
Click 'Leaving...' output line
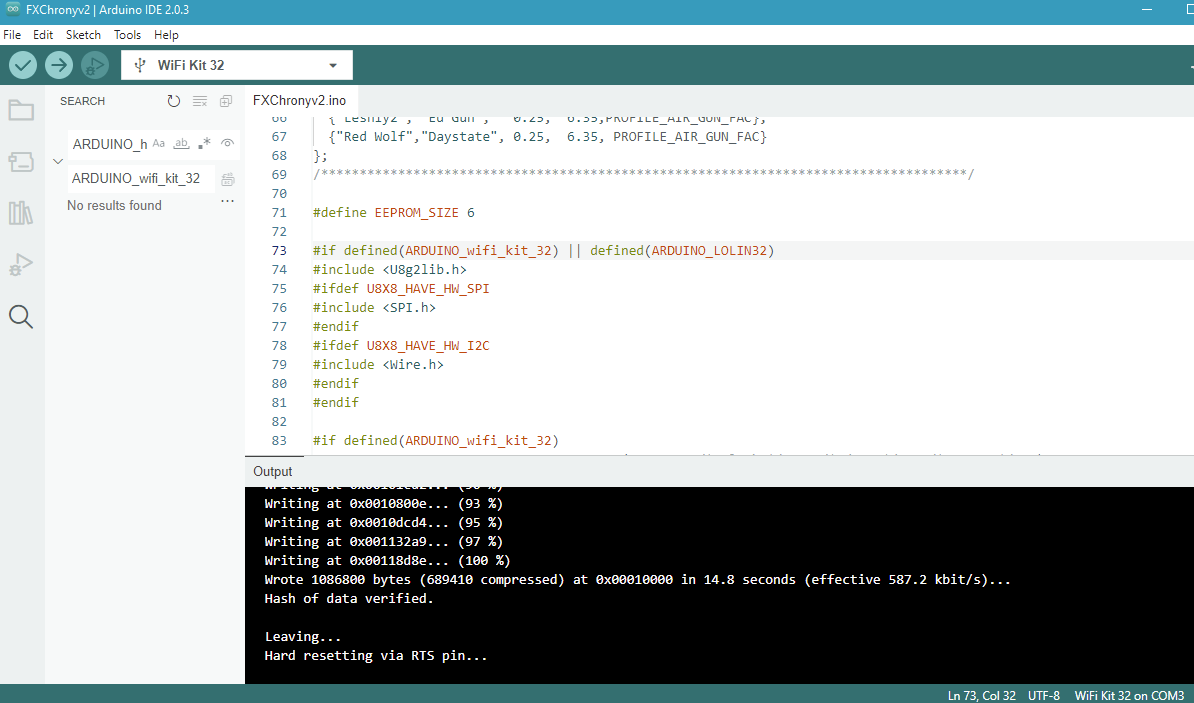click(x=303, y=637)
